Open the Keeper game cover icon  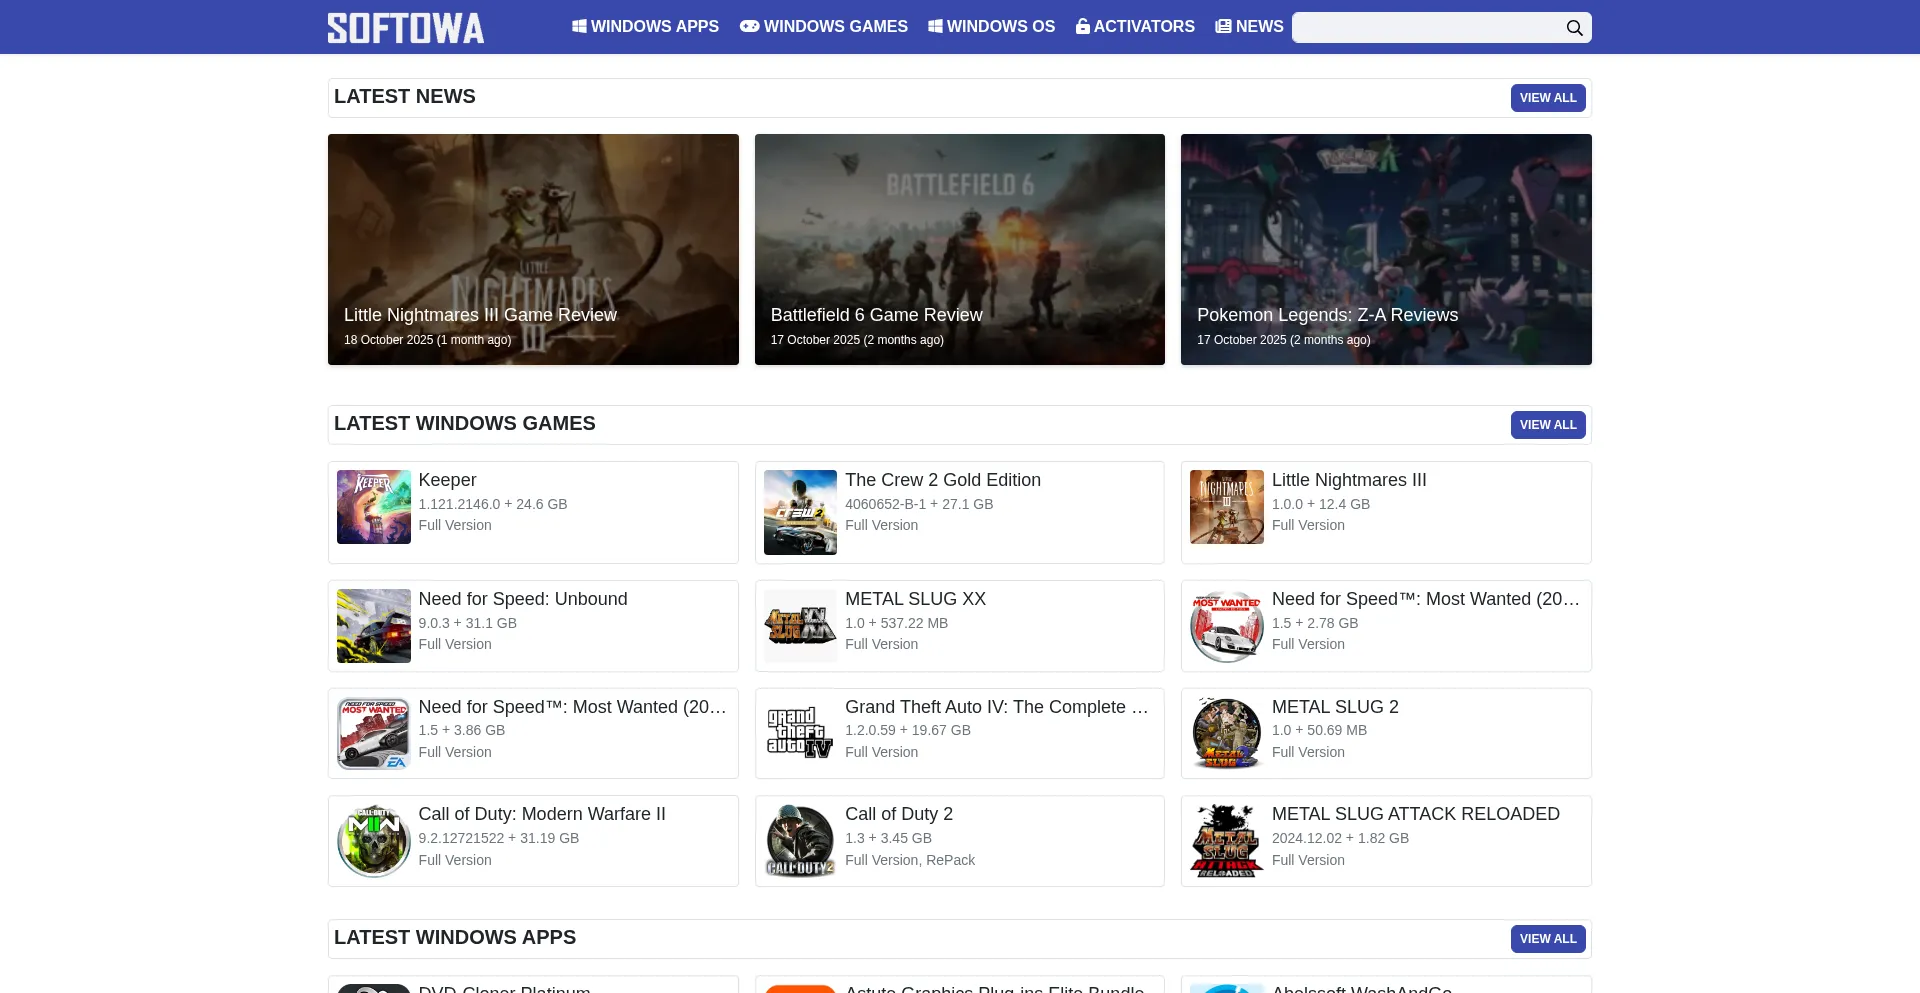(373, 507)
